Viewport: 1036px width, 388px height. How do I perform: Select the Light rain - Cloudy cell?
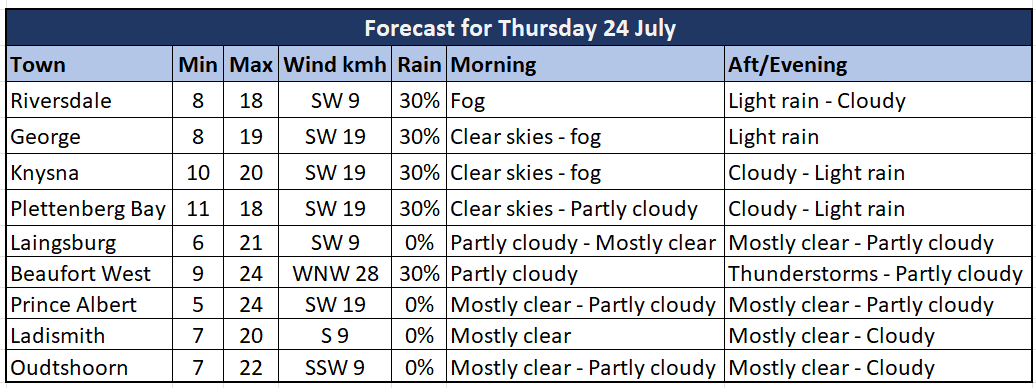pos(878,100)
